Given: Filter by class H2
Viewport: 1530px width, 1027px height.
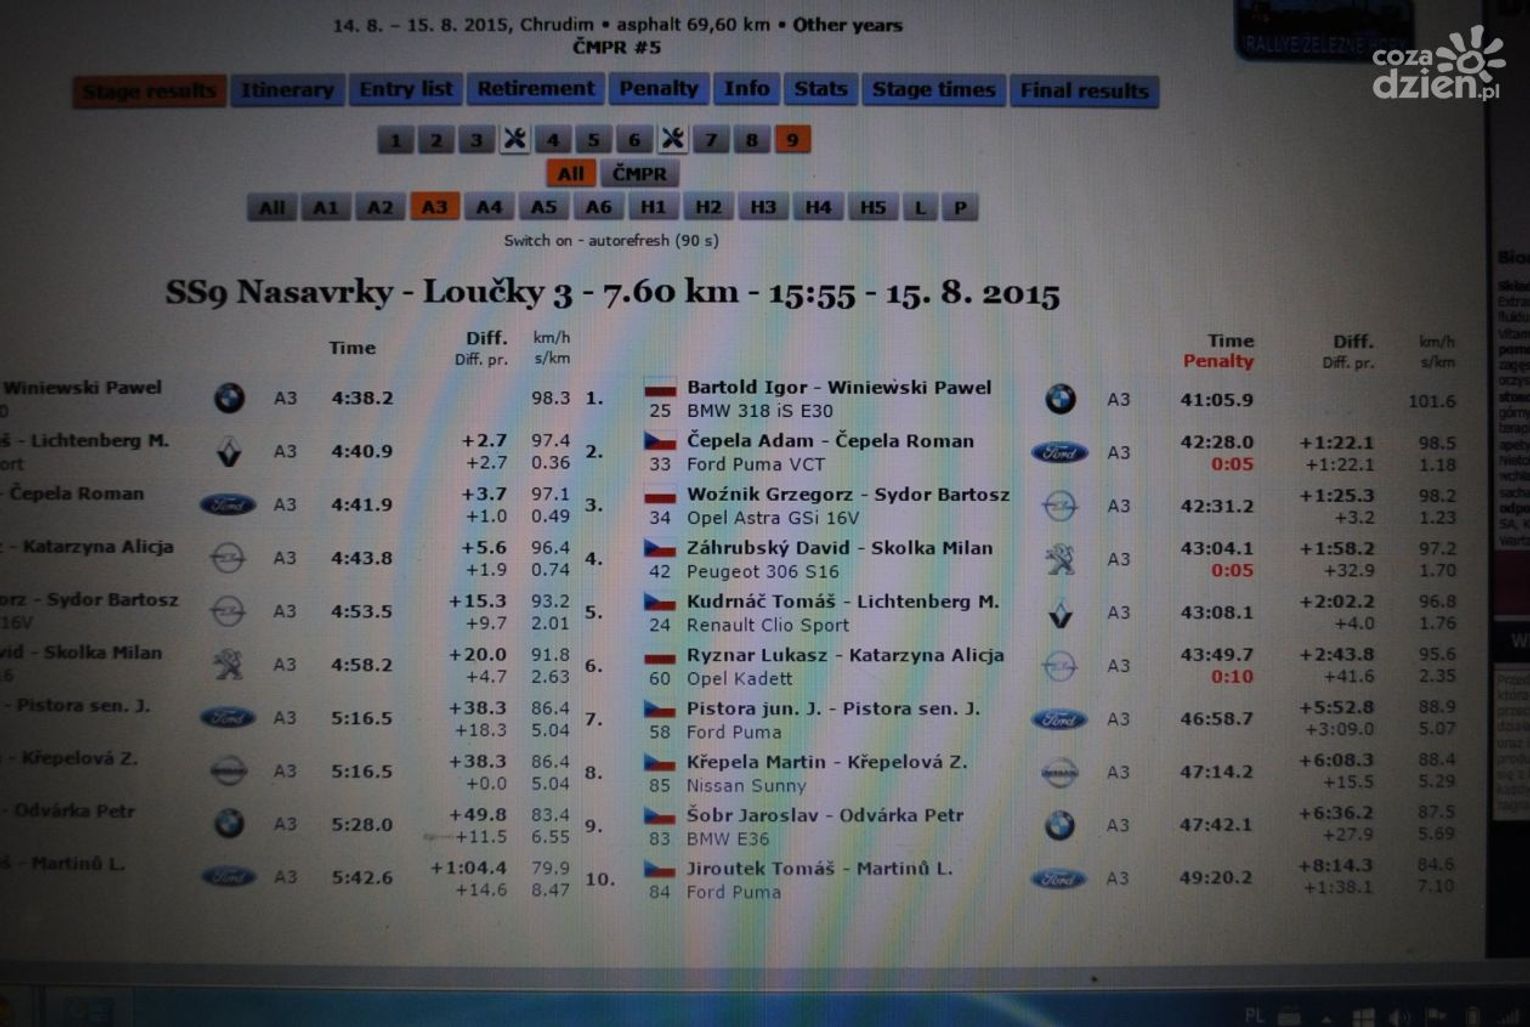Looking at the screenshot, I should 708,208.
